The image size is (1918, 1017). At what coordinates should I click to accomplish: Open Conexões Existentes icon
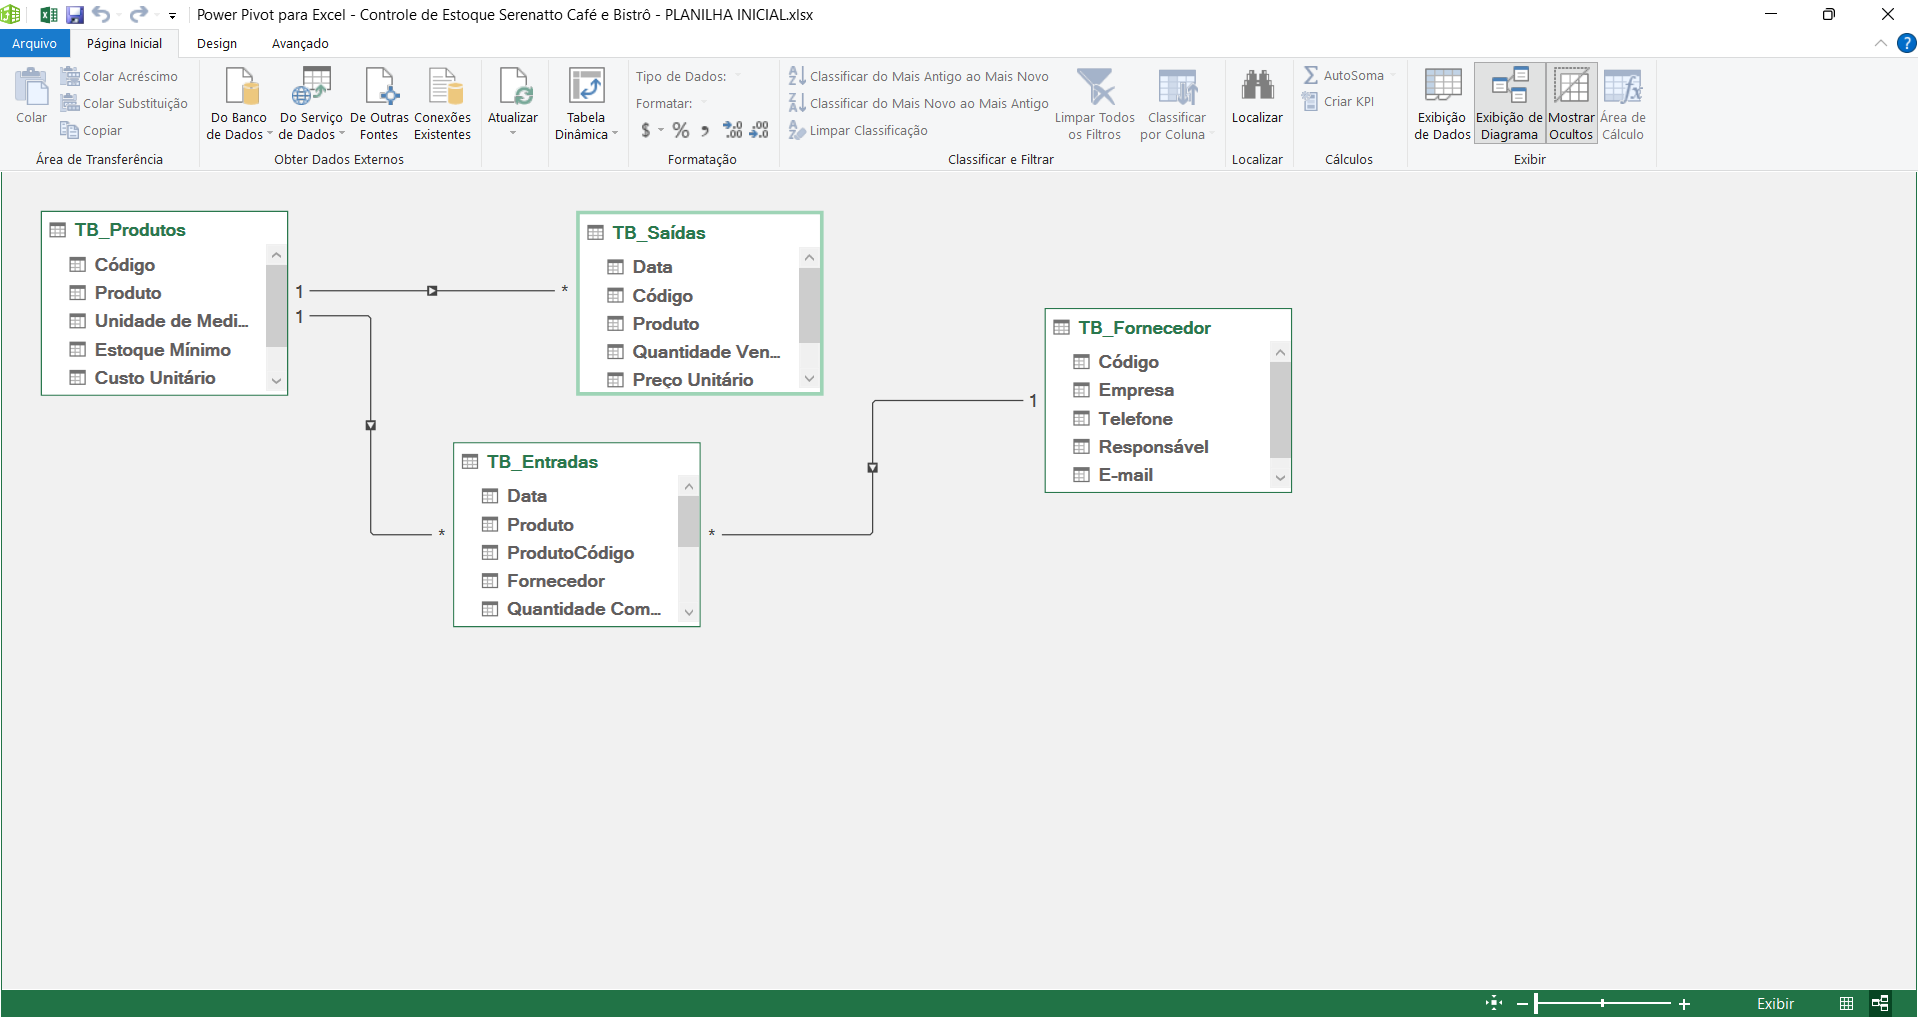tap(445, 87)
